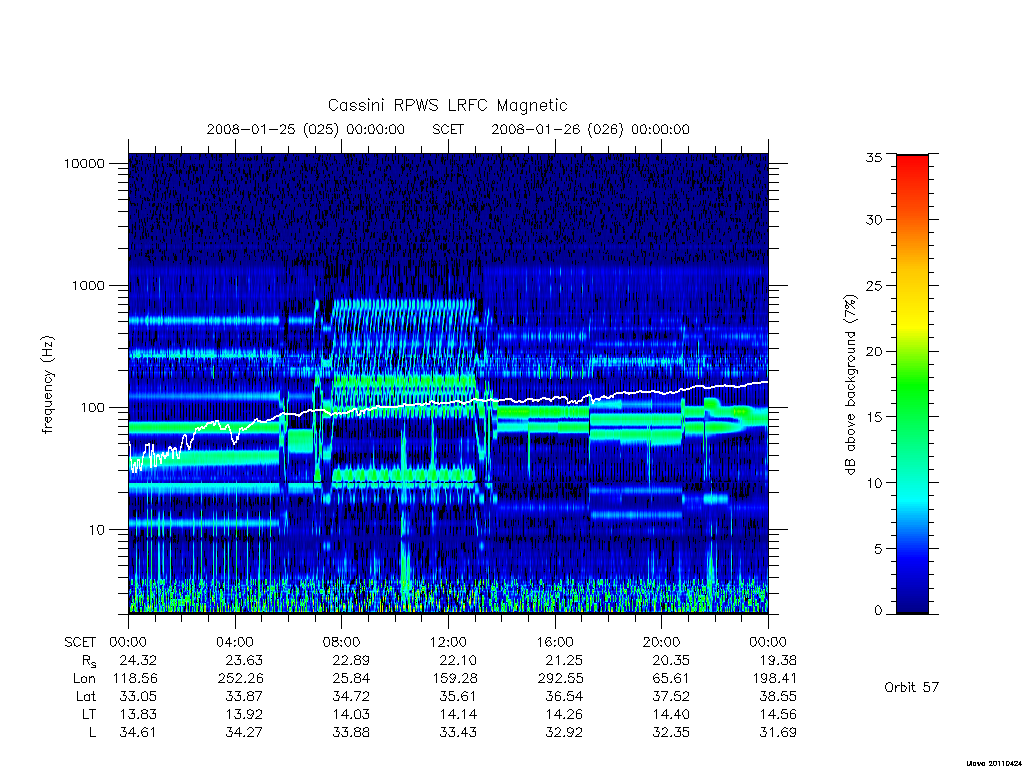Click the SCET row label beside 00:00
This screenshot has width=1024, height=768.
click(x=80, y=642)
